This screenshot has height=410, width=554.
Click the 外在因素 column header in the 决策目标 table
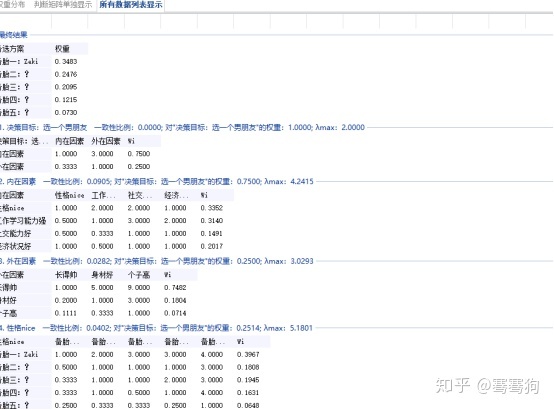[106, 141]
